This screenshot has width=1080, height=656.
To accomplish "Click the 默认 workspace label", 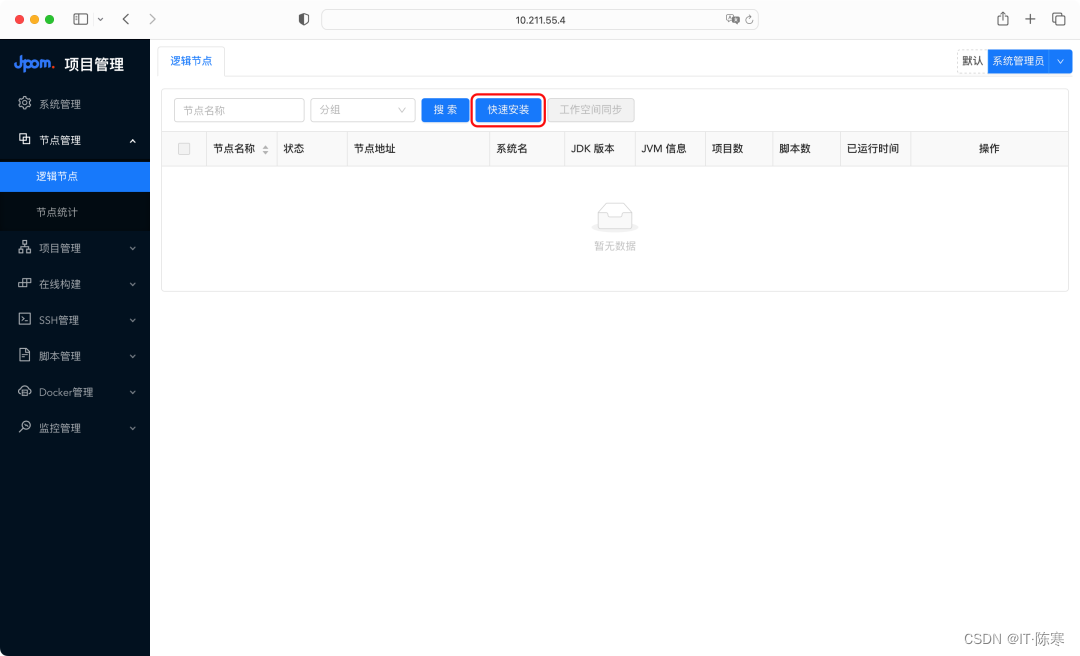I will (973, 61).
